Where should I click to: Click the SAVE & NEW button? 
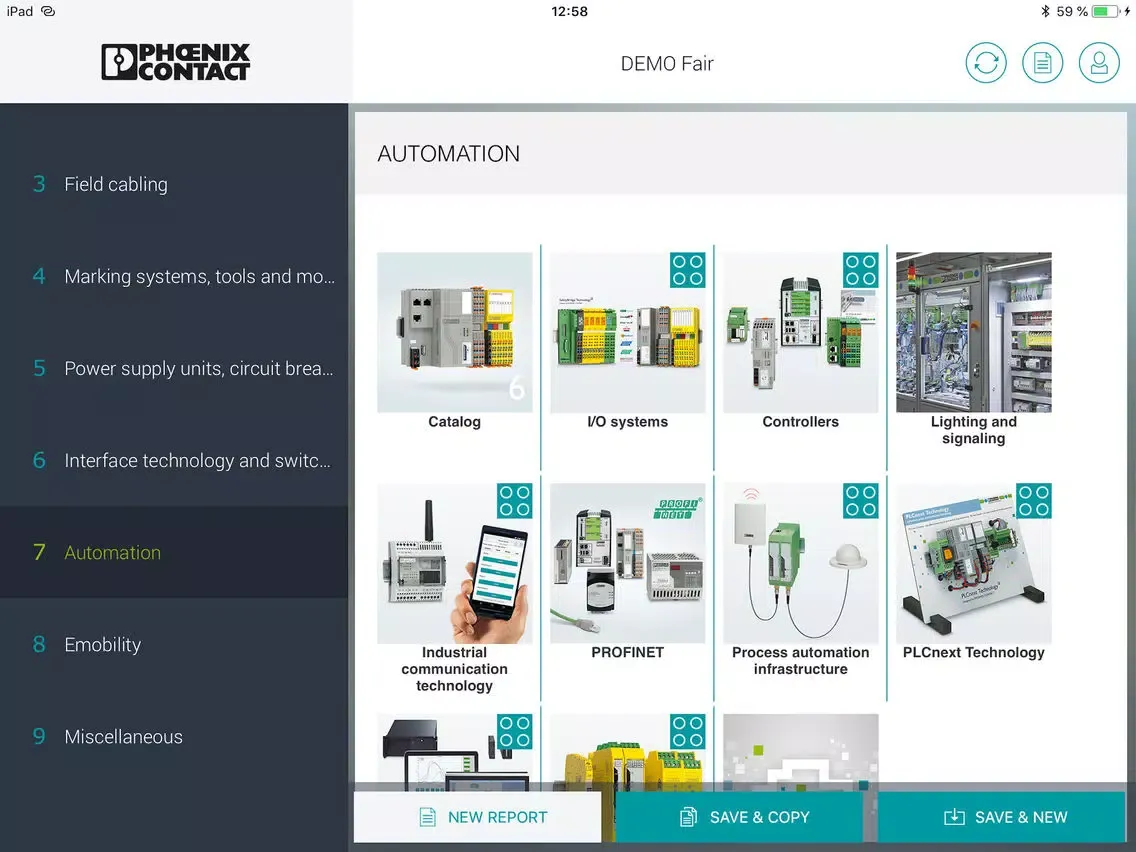click(x=1001, y=817)
